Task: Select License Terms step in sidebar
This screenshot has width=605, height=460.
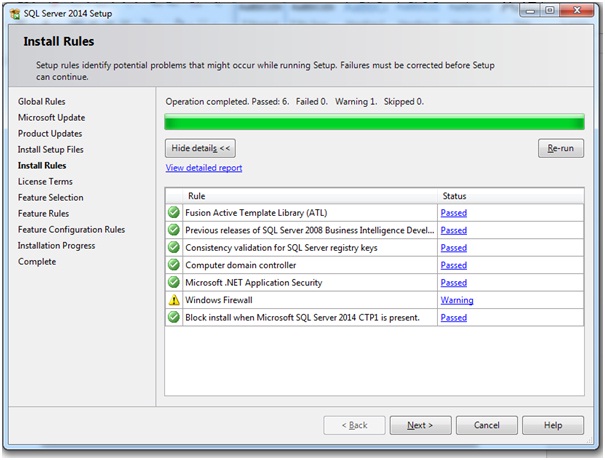Action: pyautogui.click(x=45, y=181)
